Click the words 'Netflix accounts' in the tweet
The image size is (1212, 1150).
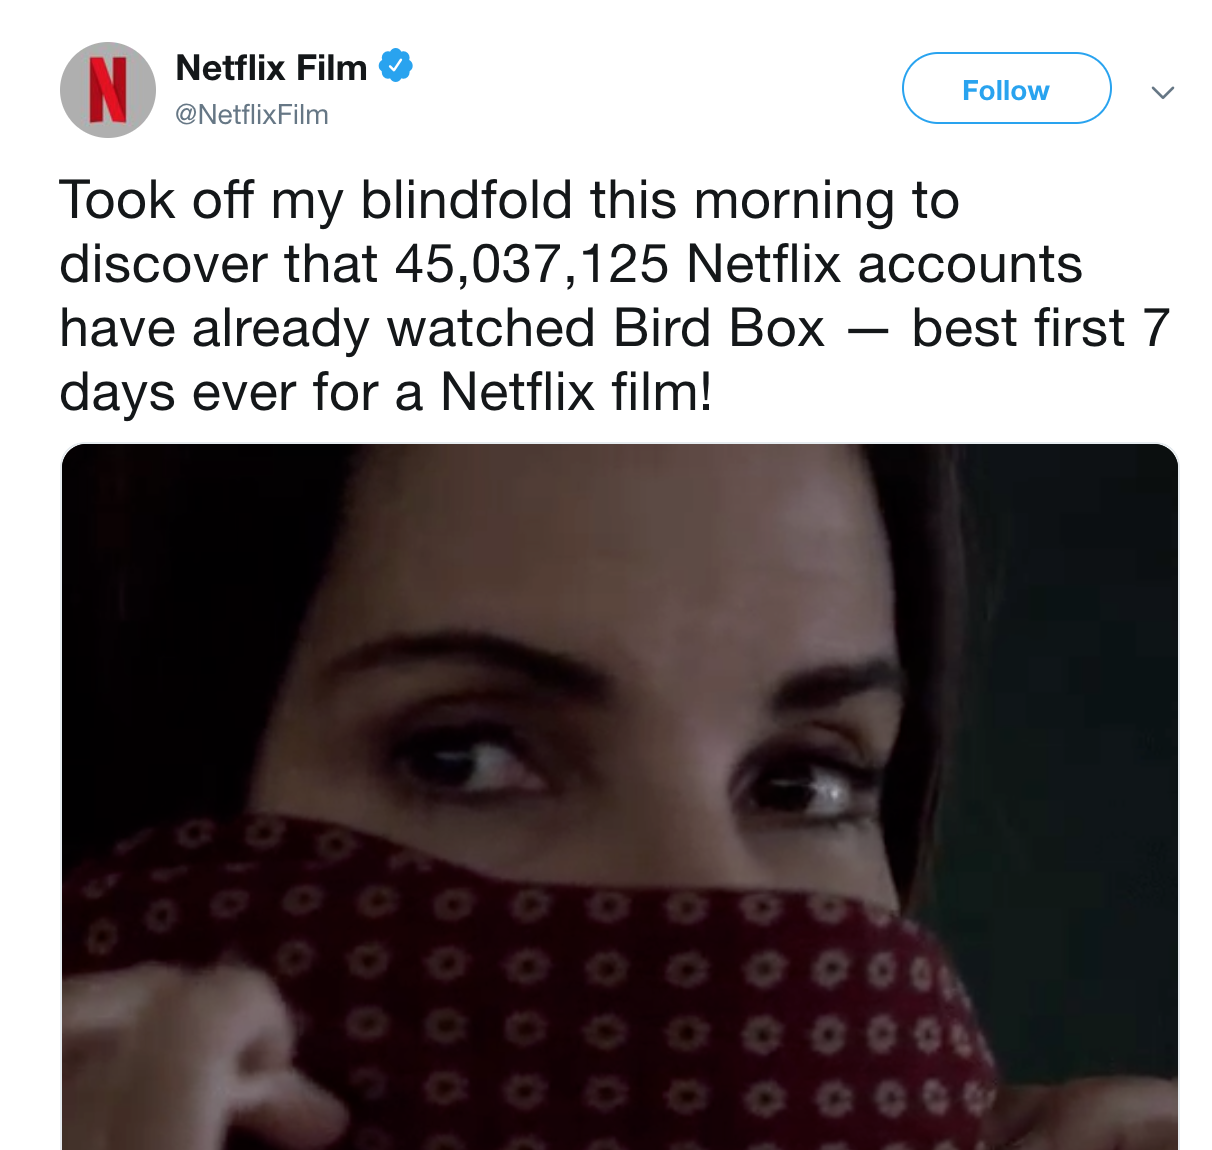click(885, 265)
